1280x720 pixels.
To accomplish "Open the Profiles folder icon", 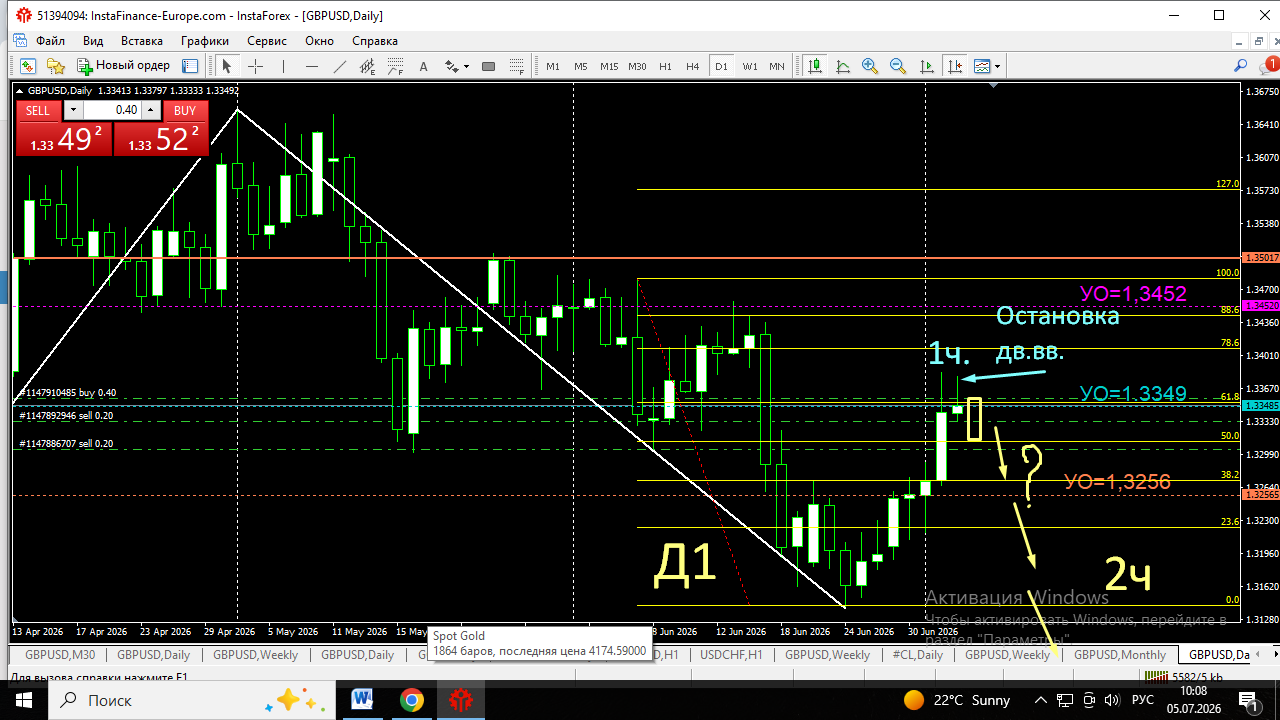I will pos(56,66).
